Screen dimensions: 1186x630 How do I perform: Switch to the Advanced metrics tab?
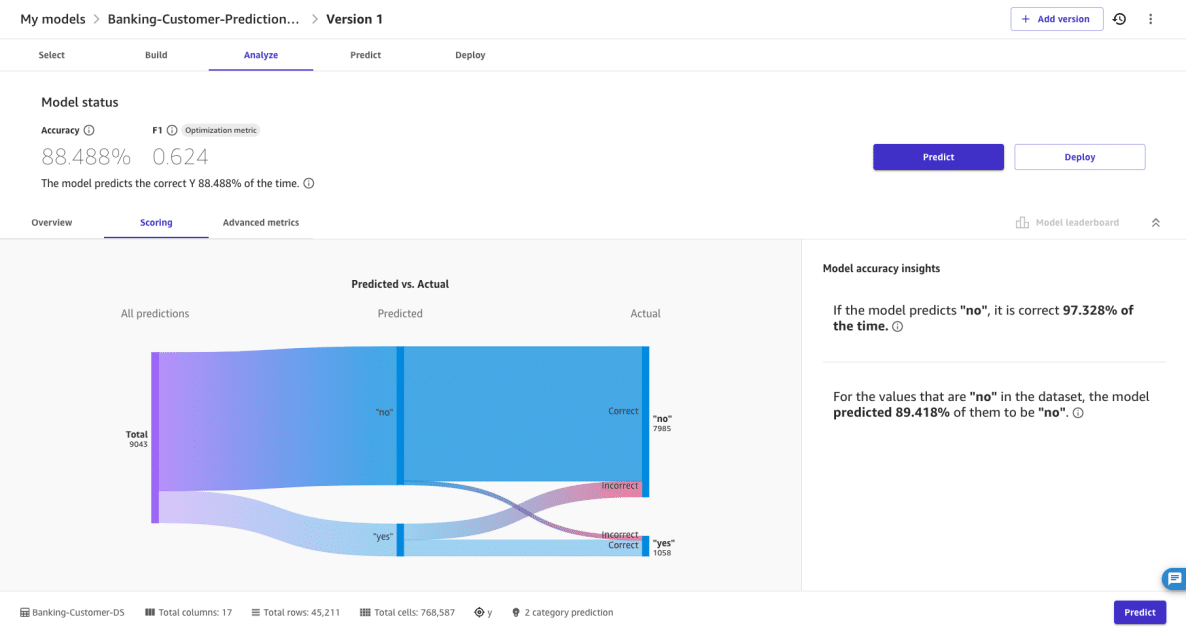[261, 222]
